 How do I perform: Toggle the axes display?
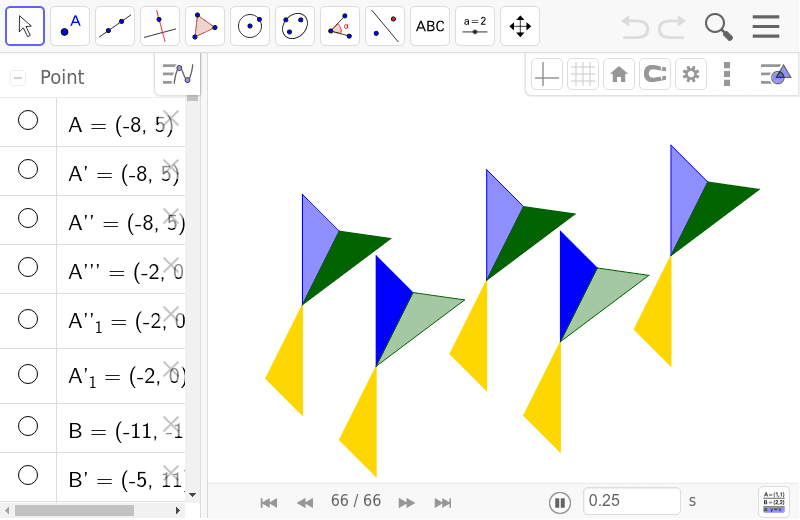(546, 75)
